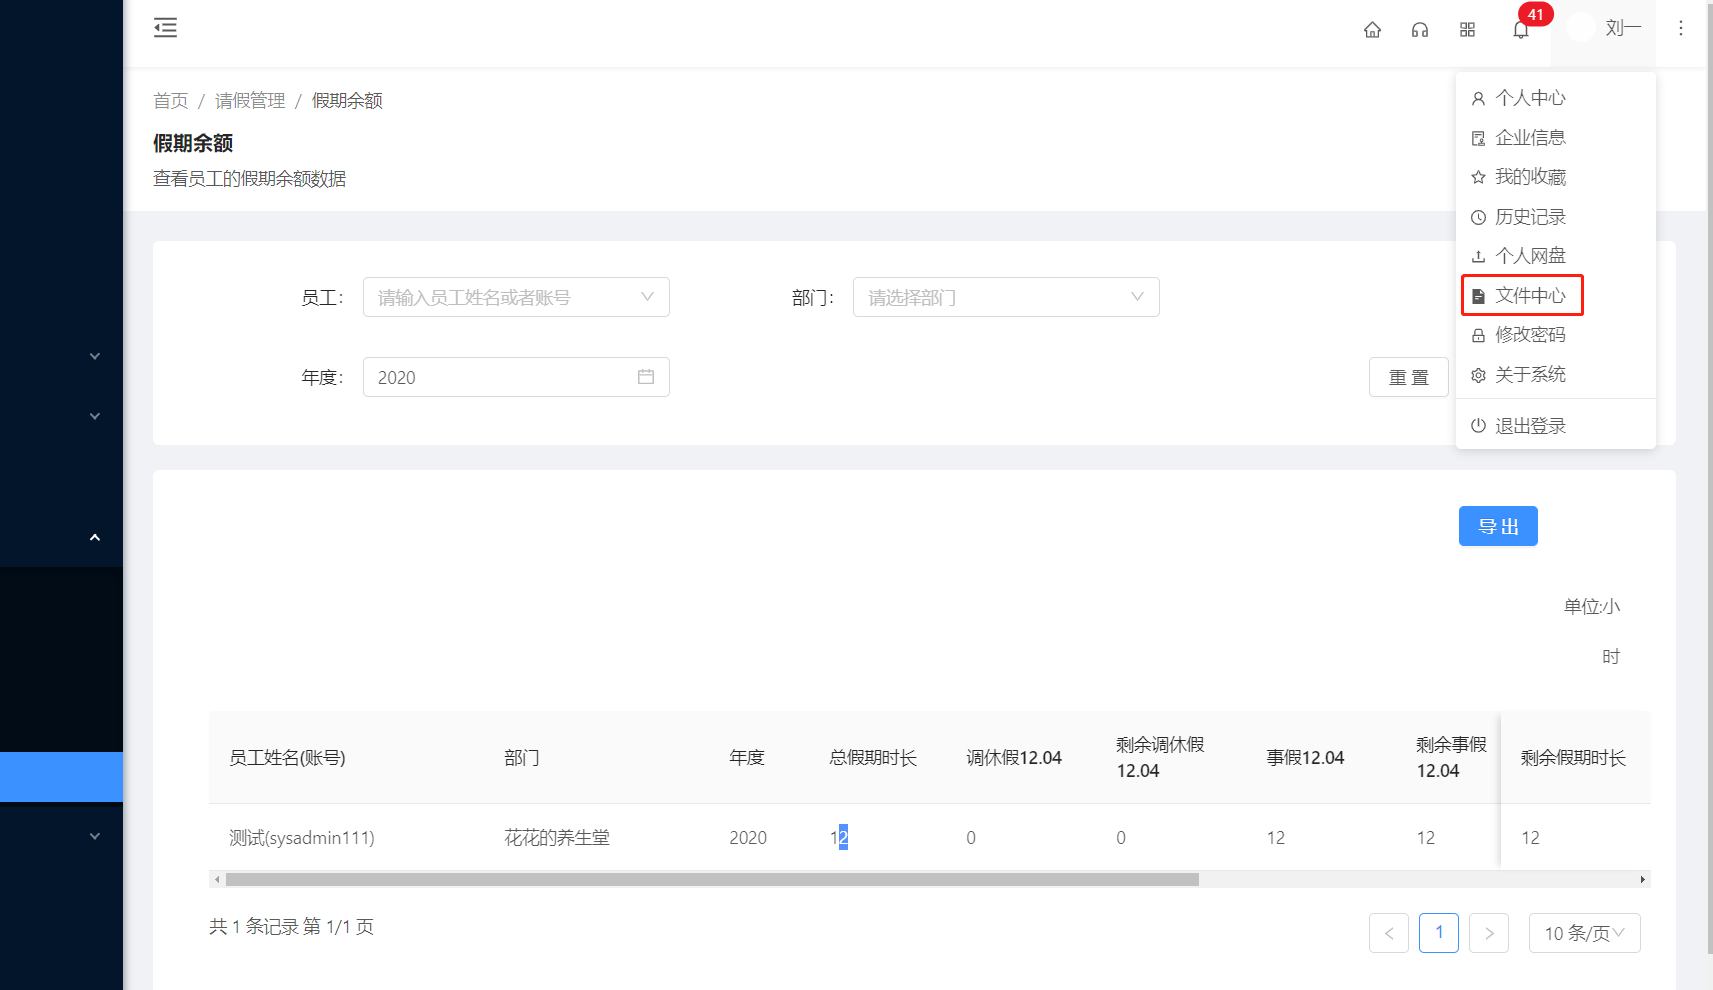Open 历史记录 menu entry

[x=1556, y=217]
